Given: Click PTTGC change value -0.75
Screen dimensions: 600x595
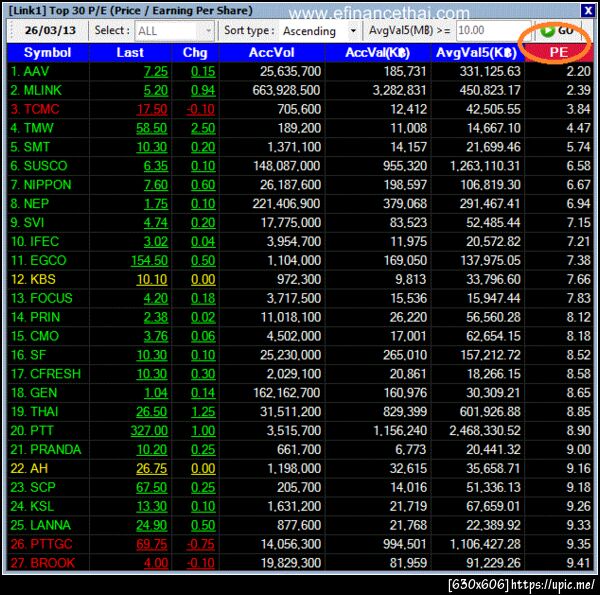Looking at the screenshot, I should tap(201, 544).
